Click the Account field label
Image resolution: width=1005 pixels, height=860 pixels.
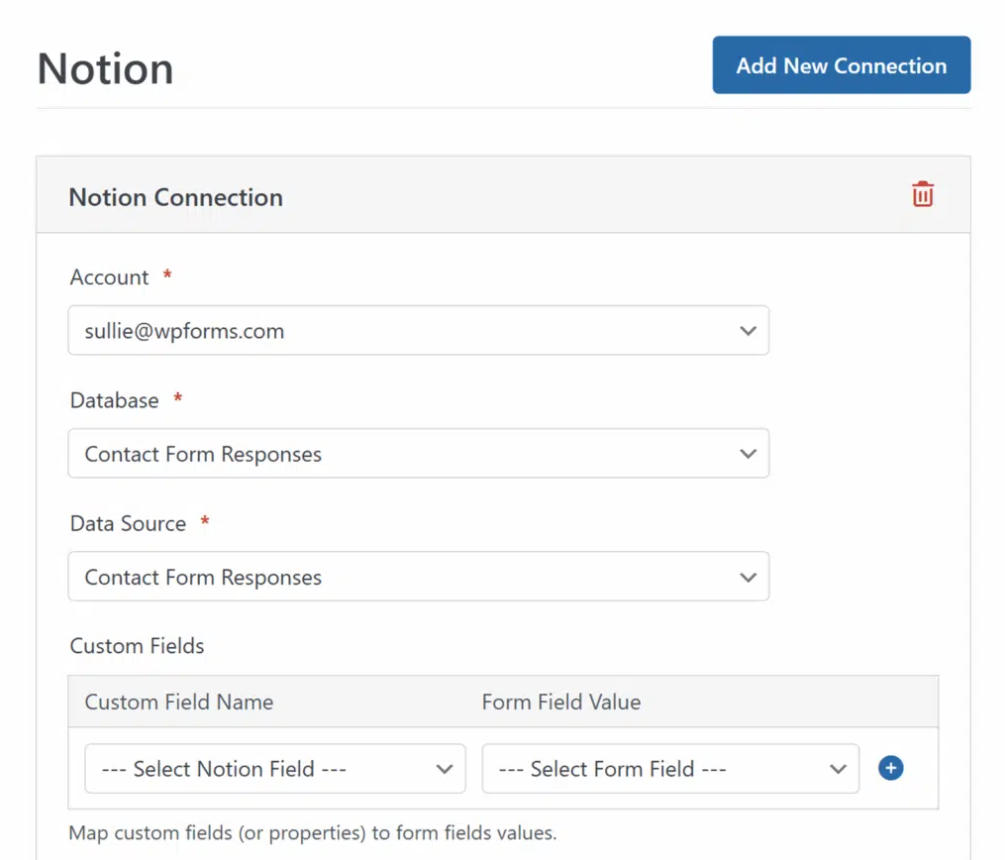(109, 277)
